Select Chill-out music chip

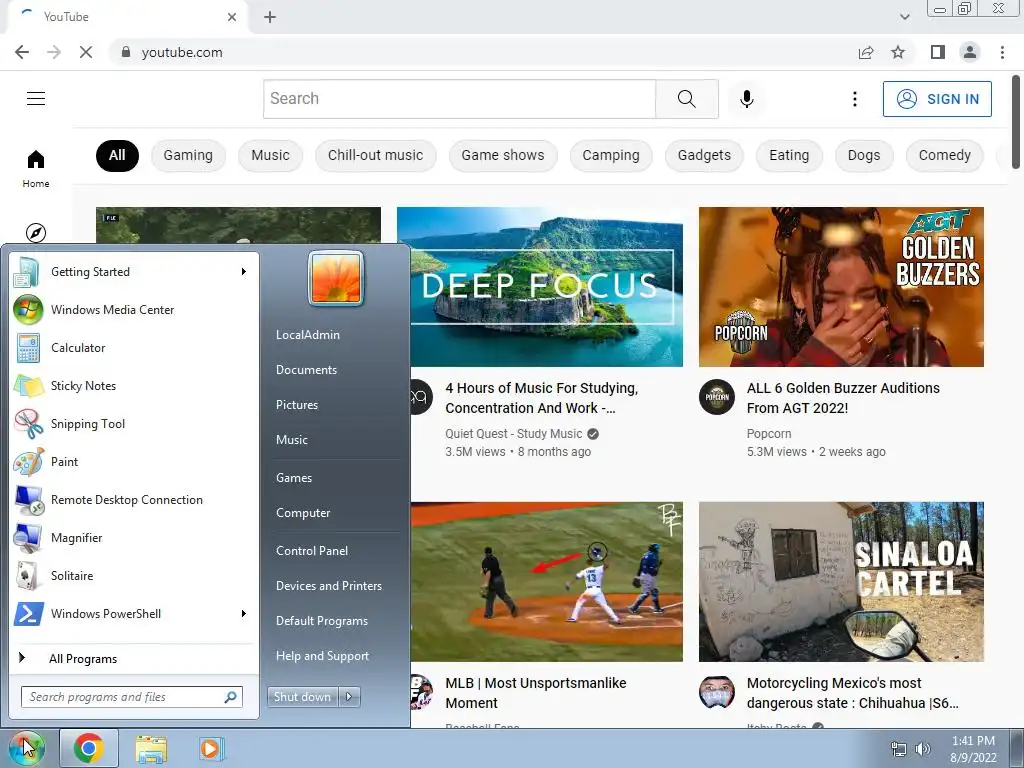tap(376, 155)
